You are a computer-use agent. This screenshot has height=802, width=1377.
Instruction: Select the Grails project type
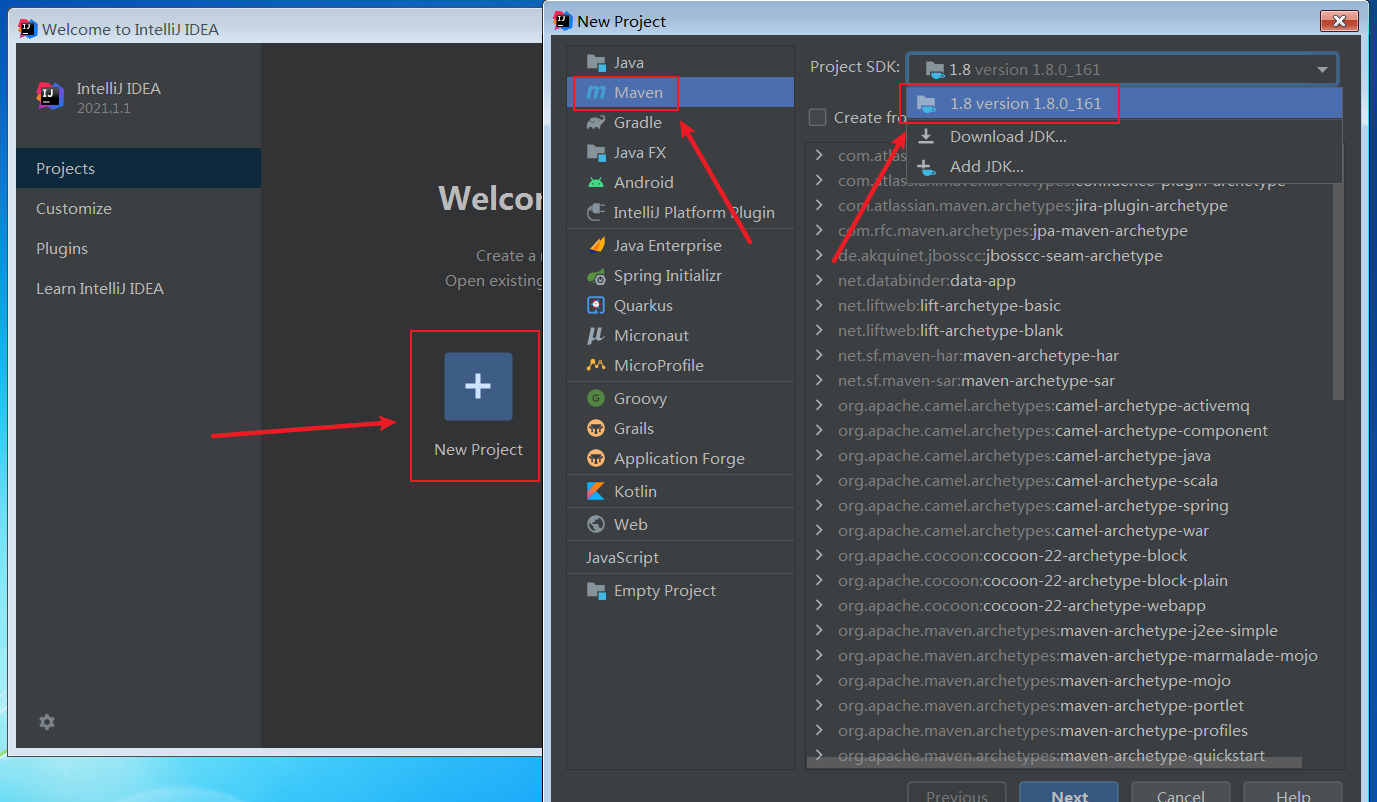pos(680,428)
